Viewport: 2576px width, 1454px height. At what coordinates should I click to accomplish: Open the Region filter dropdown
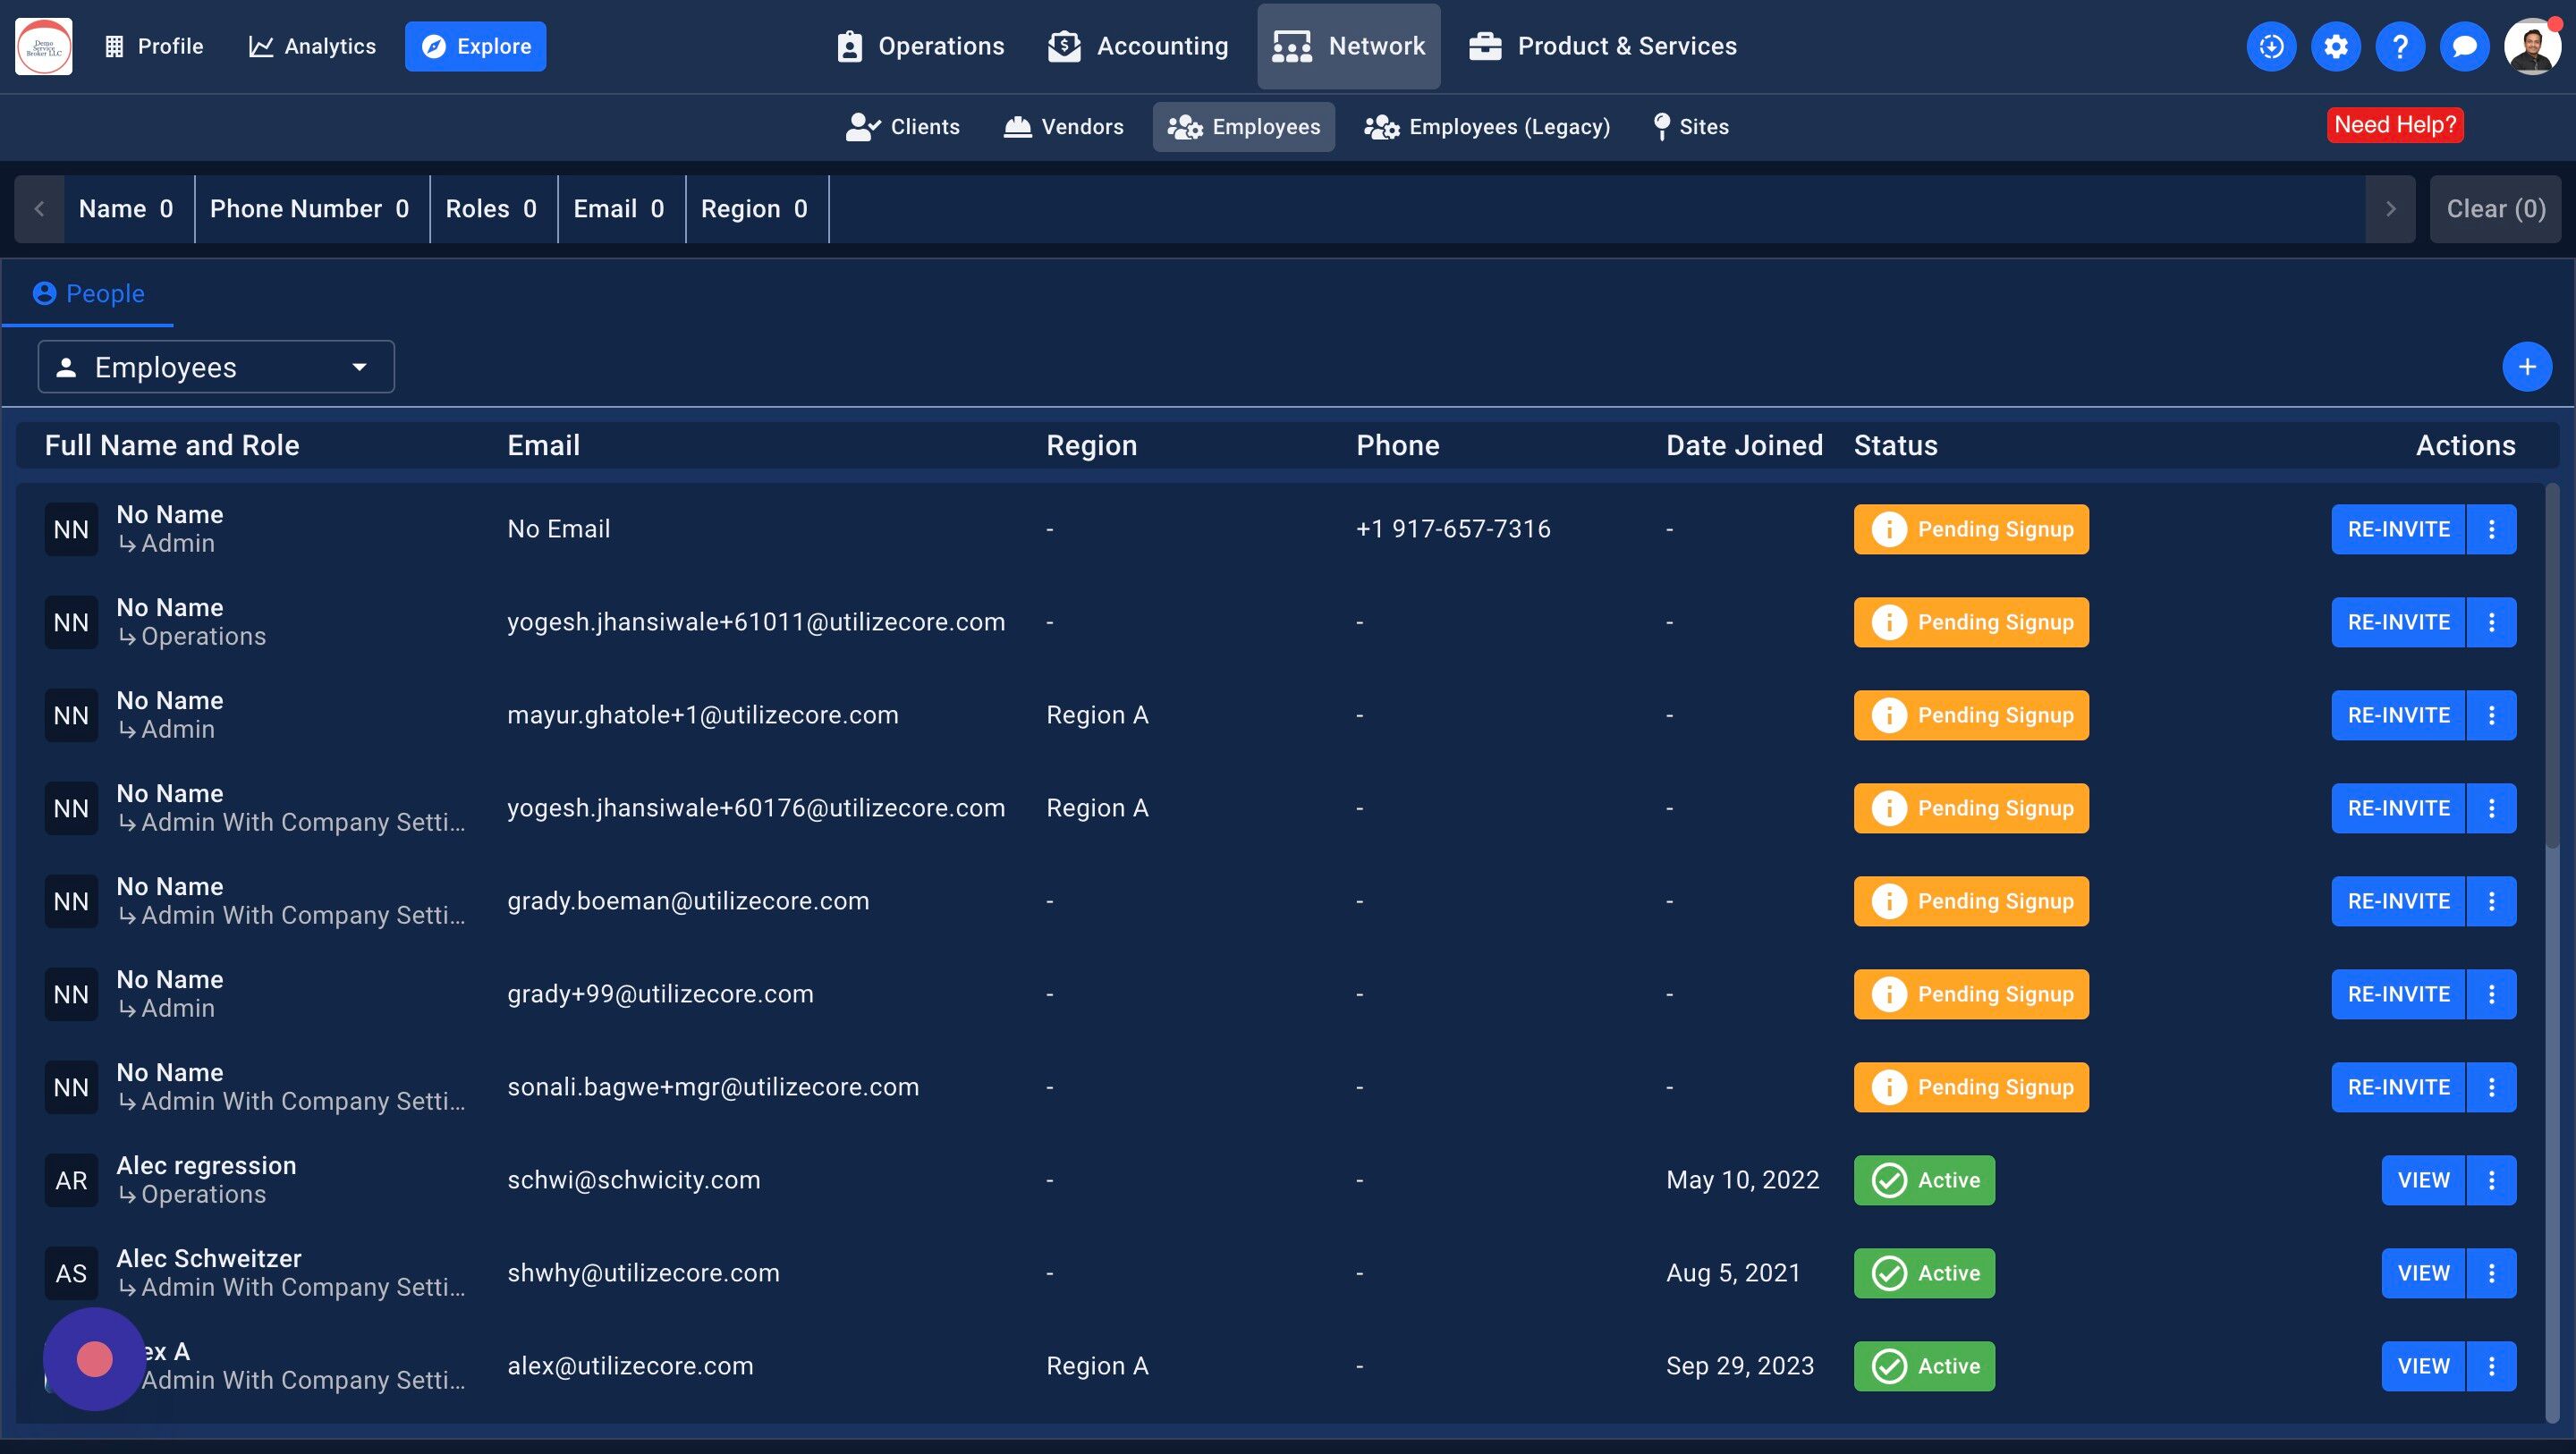(x=755, y=209)
